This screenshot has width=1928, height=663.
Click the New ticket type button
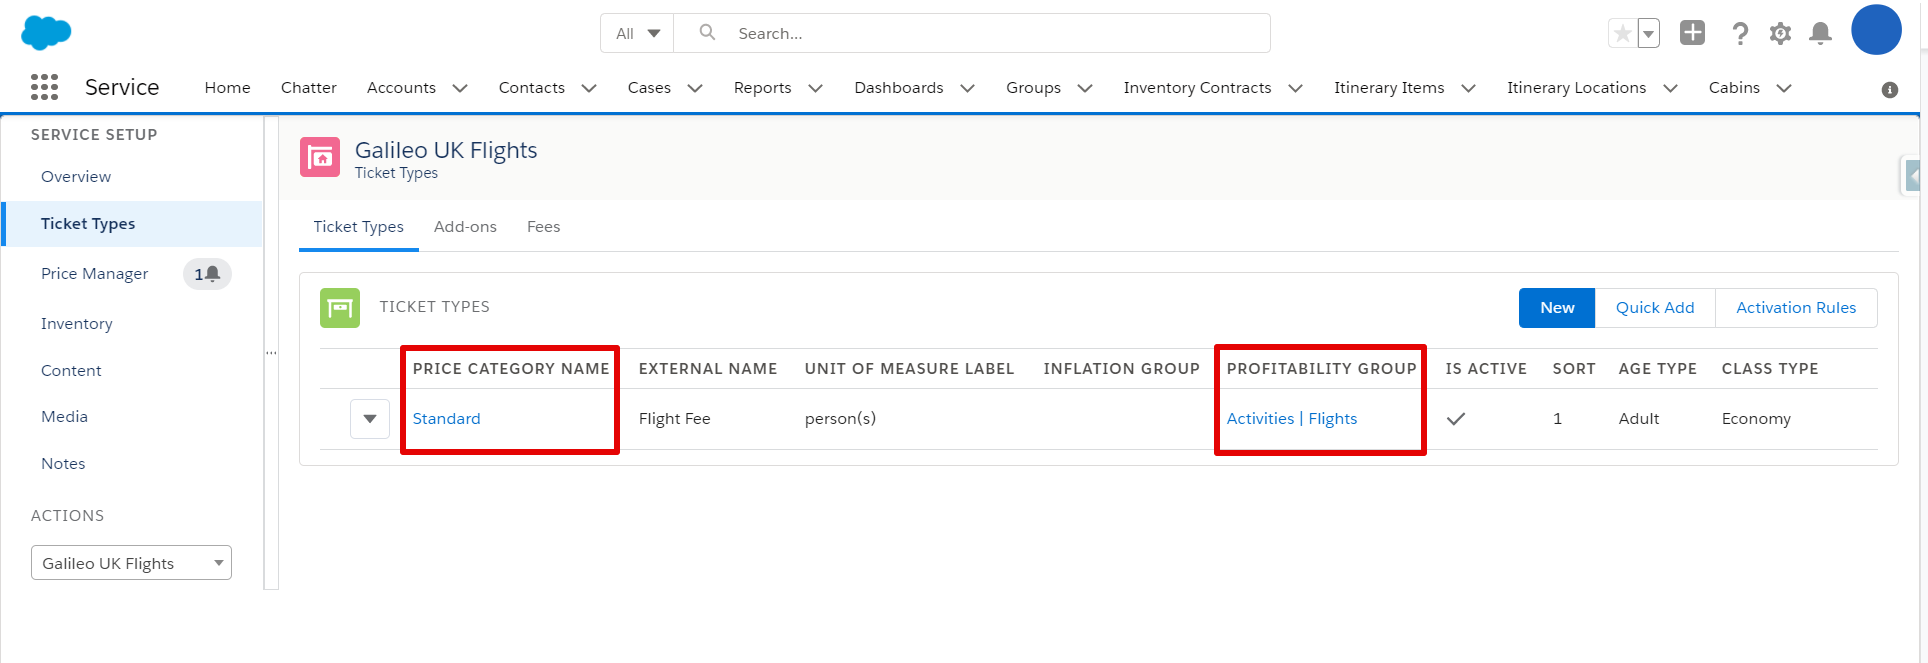[1557, 308]
